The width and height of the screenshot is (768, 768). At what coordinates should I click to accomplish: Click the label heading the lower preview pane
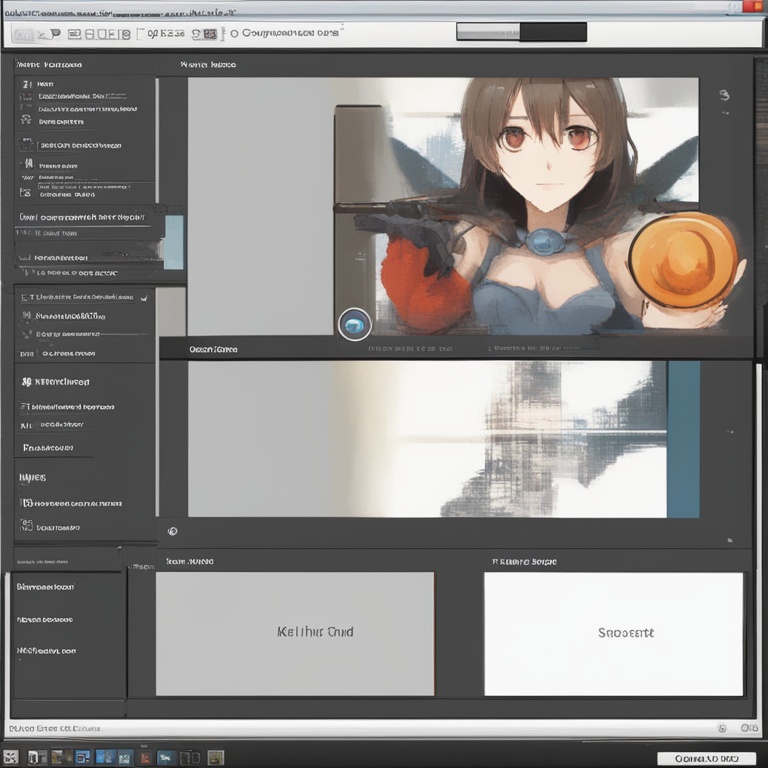click(x=213, y=349)
